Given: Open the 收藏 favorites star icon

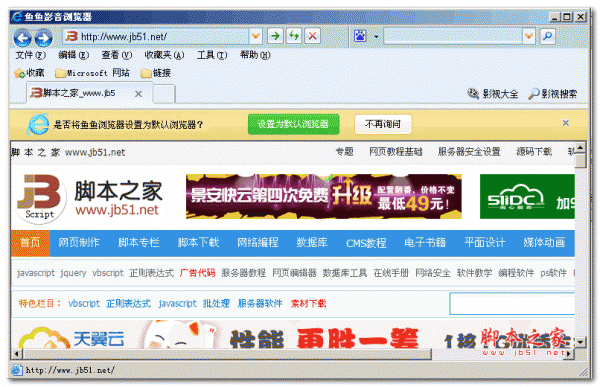Looking at the screenshot, I should (20, 73).
